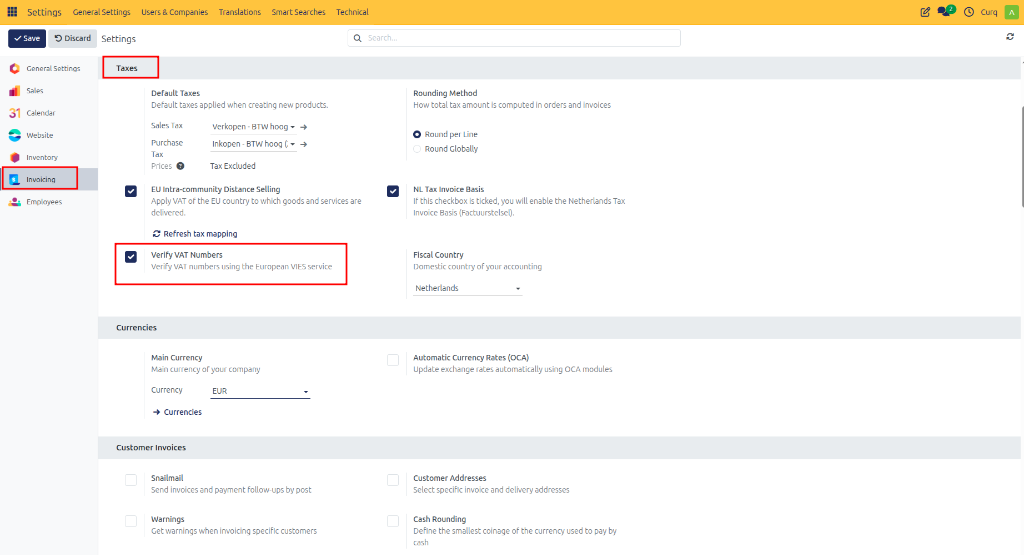Expand the Fiscal Country Netherlands dropdown

tap(468, 288)
